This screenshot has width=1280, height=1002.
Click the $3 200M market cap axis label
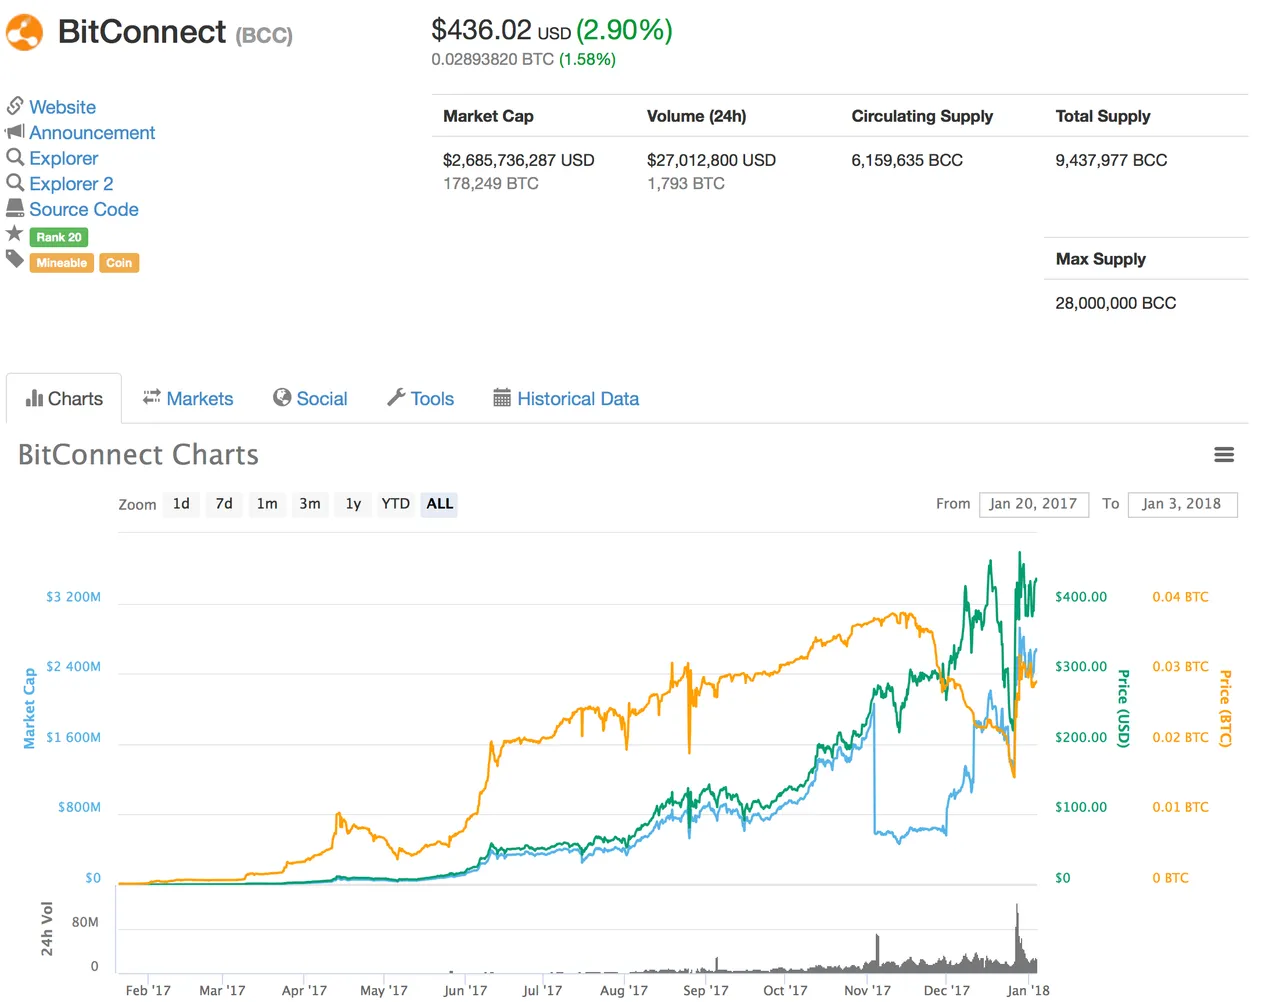tap(73, 597)
